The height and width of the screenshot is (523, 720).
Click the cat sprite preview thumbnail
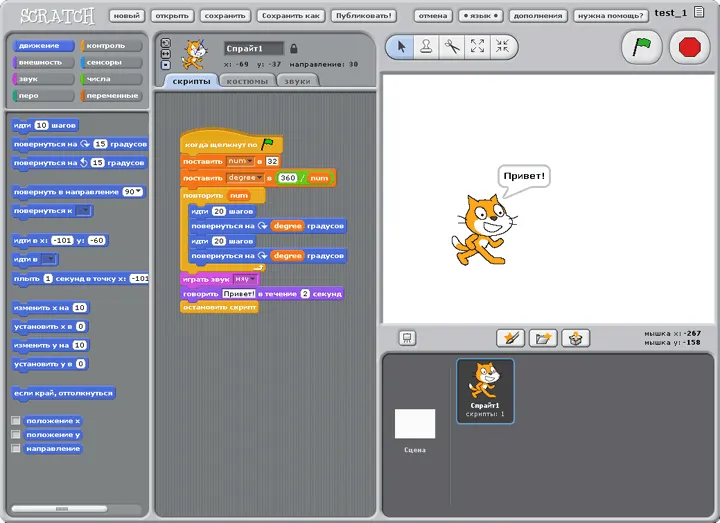click(195, 54)
